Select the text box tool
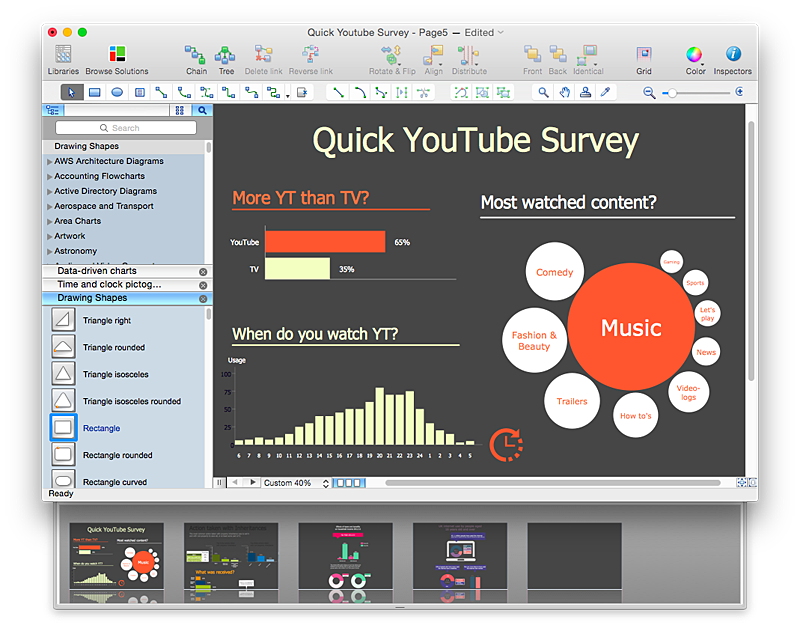 coord(139,92)
